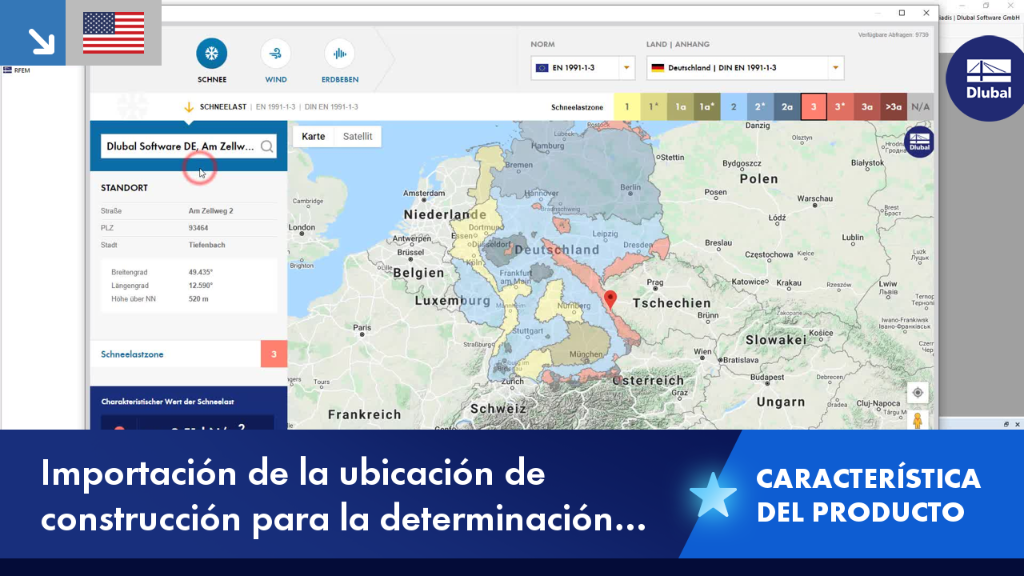Click the N/A zone legend box
The height and width of the screenshot is (576, 1024).
(920, 107)
